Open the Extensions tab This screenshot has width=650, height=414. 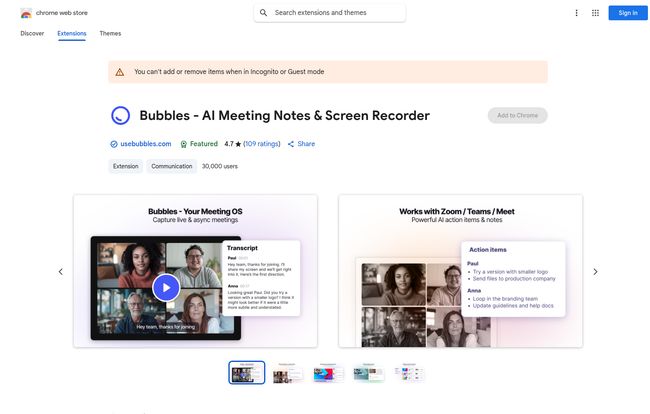(72, 34)
